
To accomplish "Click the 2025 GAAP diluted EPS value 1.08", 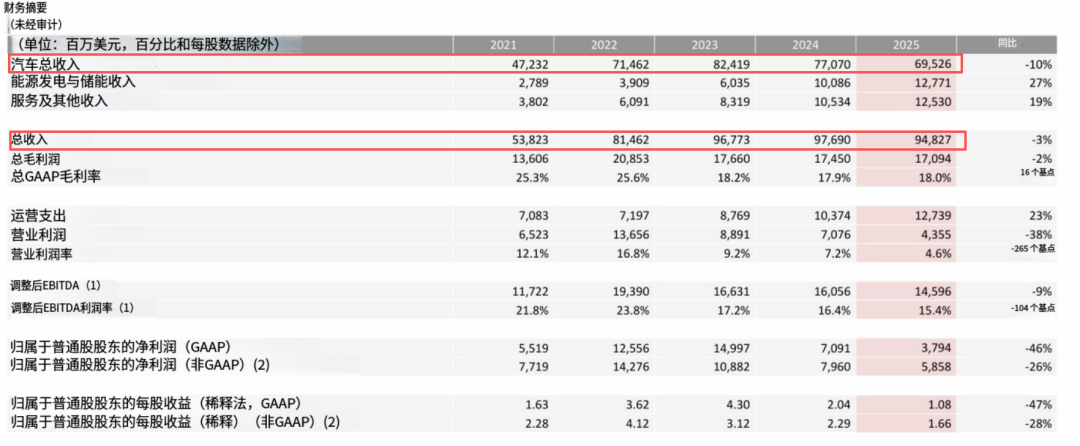I will pos(935,403).
